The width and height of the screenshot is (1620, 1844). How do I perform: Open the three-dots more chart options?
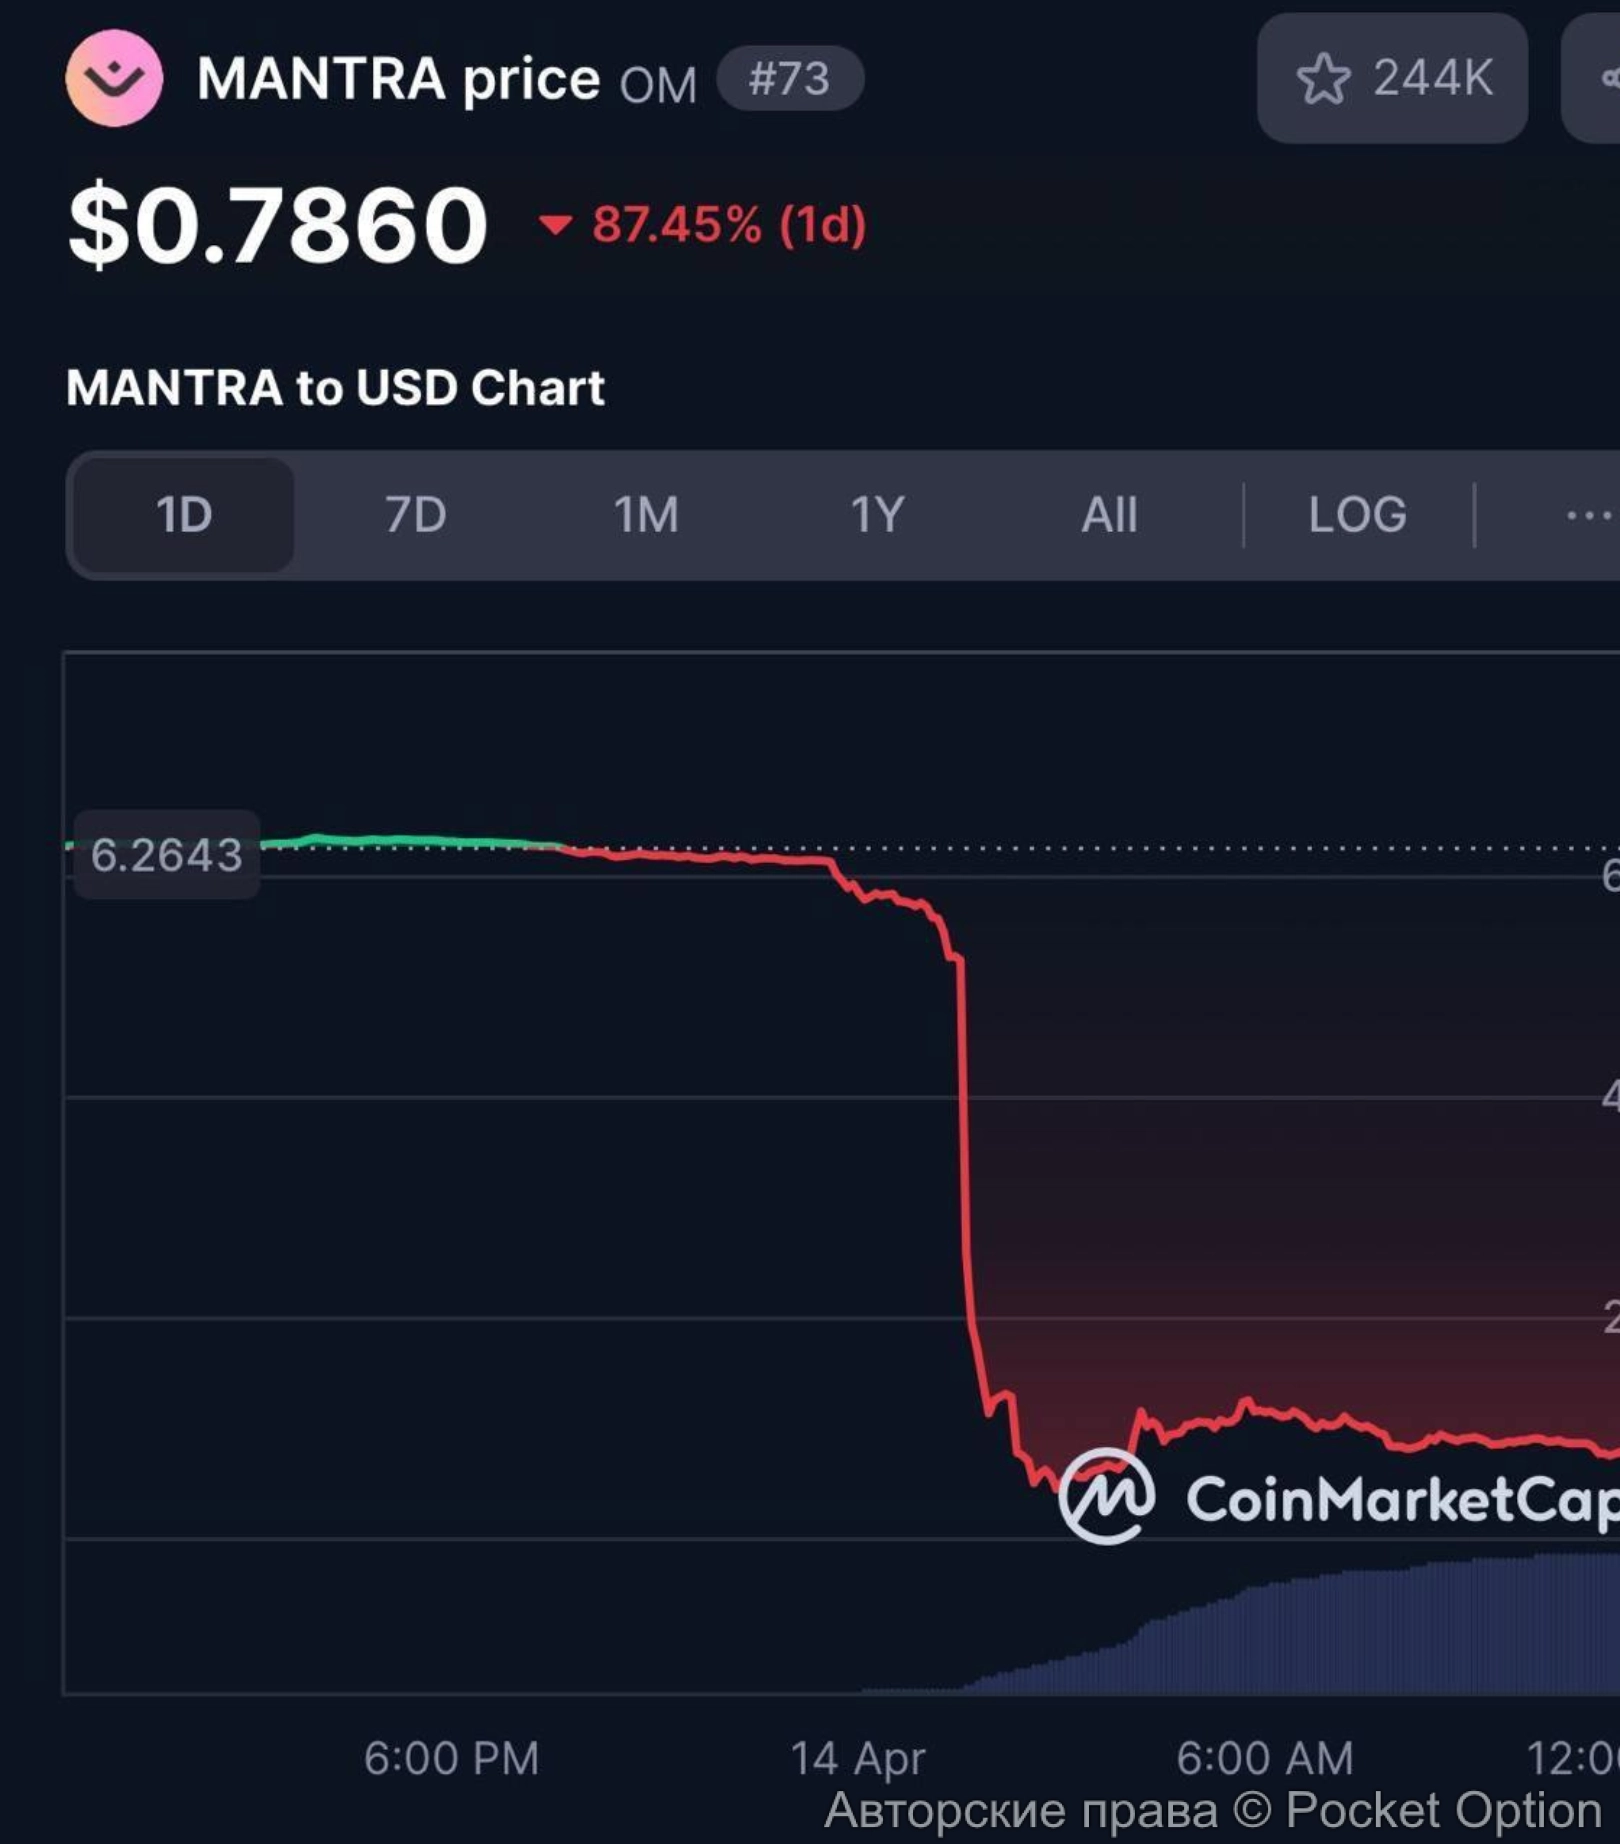pyautogui.click(x=1588, y=516)
